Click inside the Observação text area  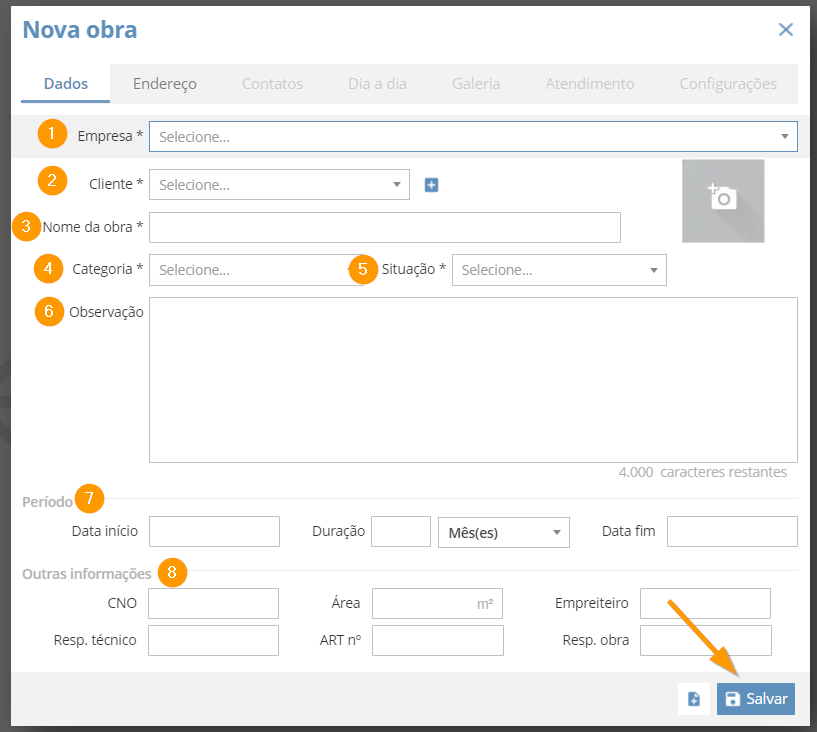click(473, 380)
